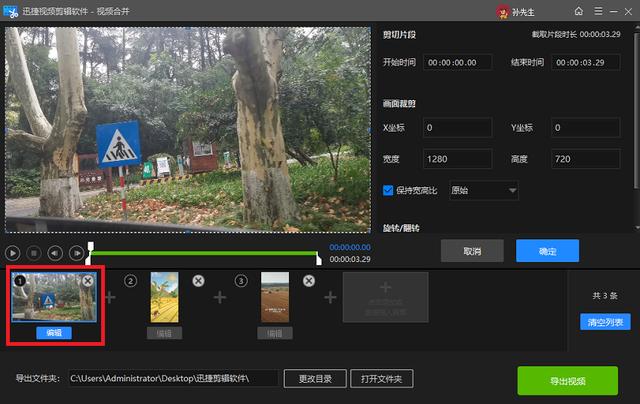Step back to the previous frame

pyautogui.click(x=55, y=253)
